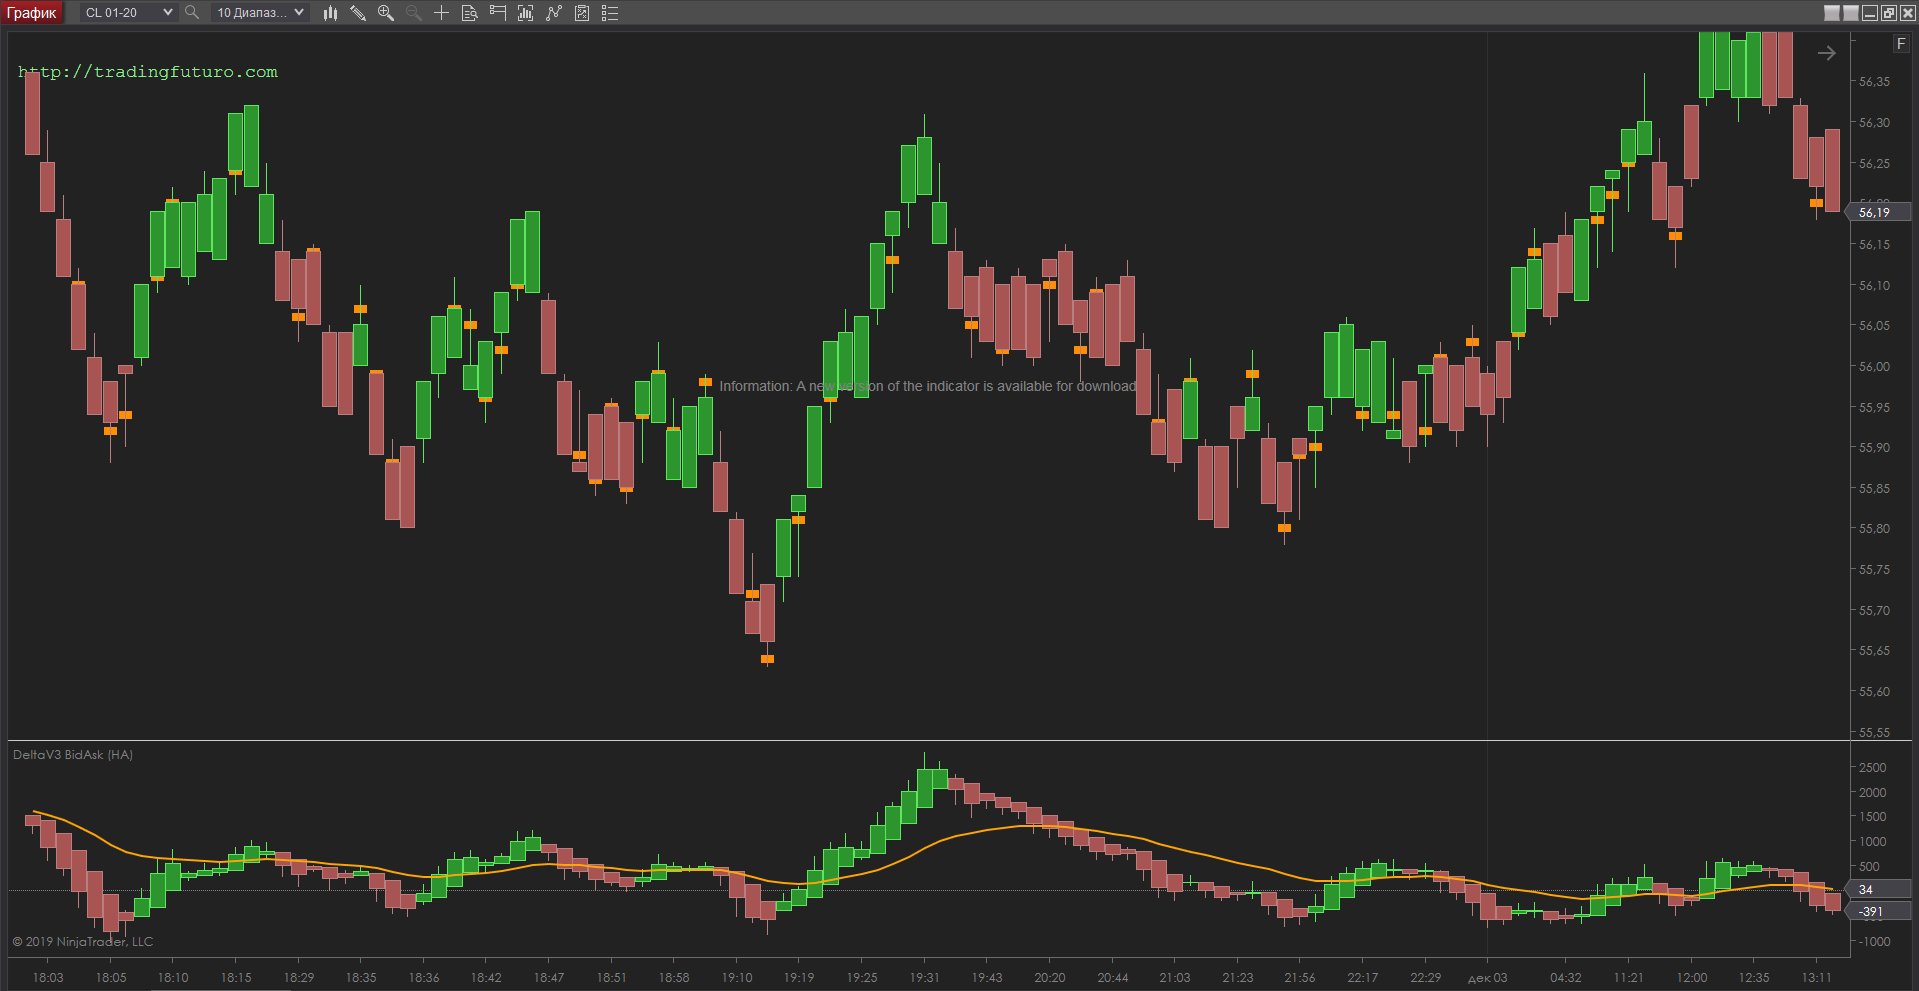Click the zoom out magnifier icon
1919x991 pixels.
[414, 13]
